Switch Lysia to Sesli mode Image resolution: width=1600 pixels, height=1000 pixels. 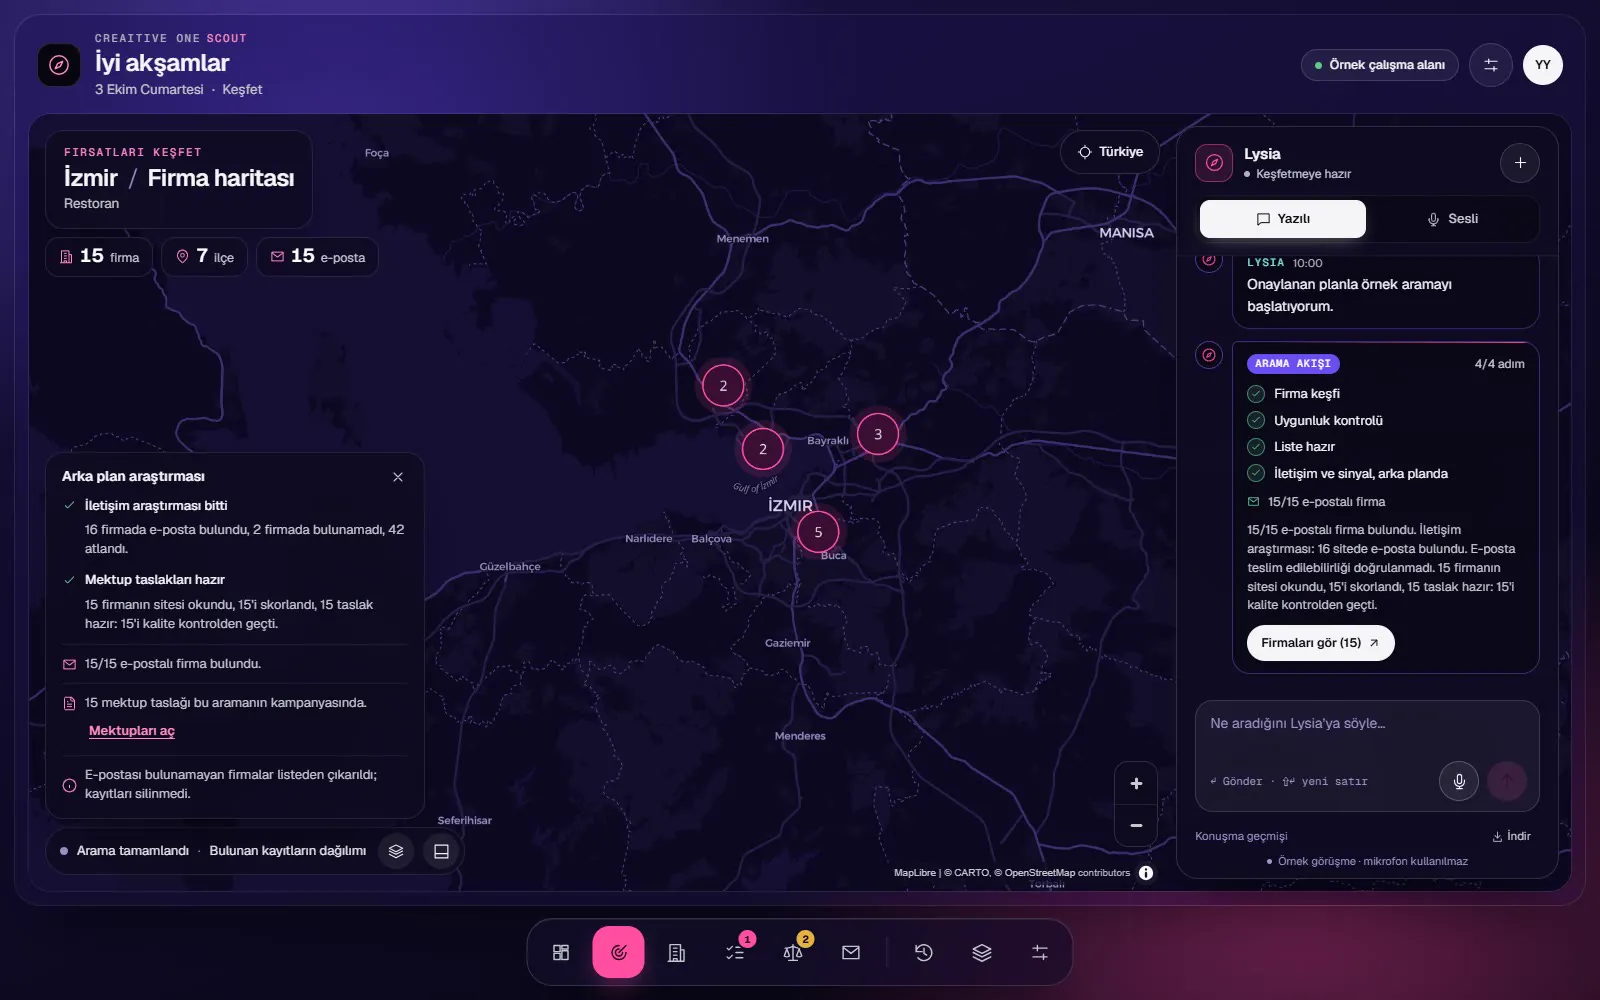tap(1452, 219)
